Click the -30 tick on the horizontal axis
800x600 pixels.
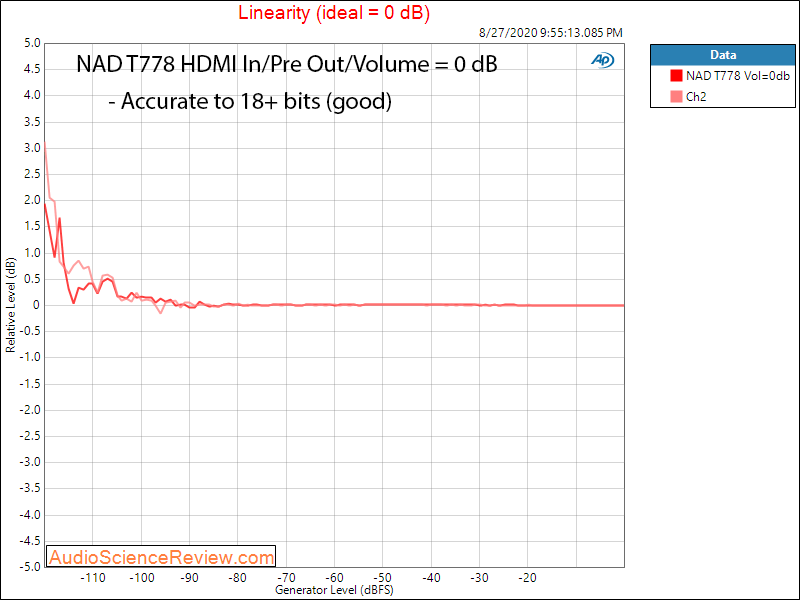479,578
